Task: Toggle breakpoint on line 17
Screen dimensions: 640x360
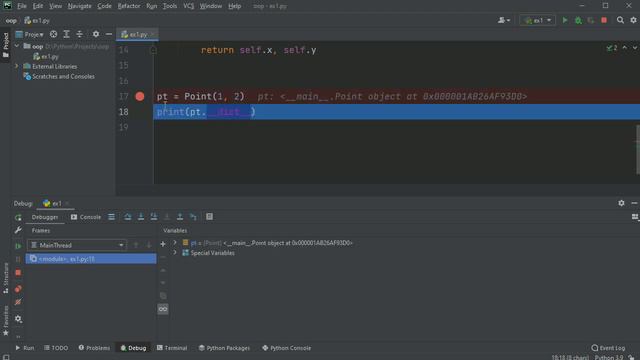Action: pyautogui.click(x=140, y=96)
